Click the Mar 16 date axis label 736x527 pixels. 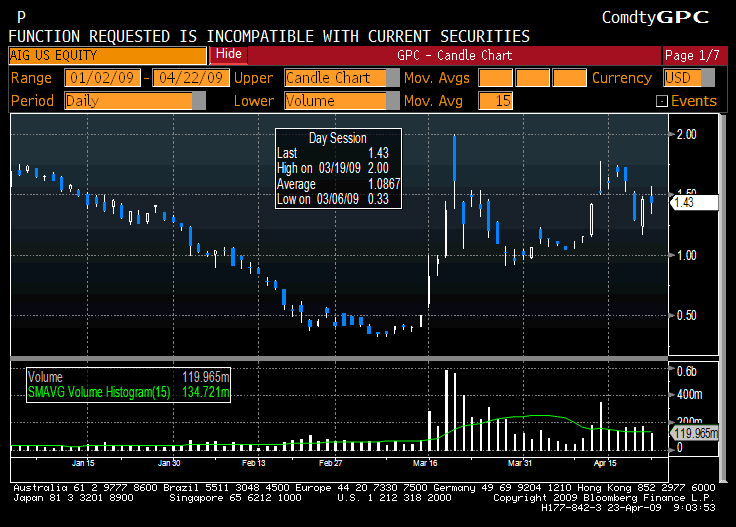425,463
